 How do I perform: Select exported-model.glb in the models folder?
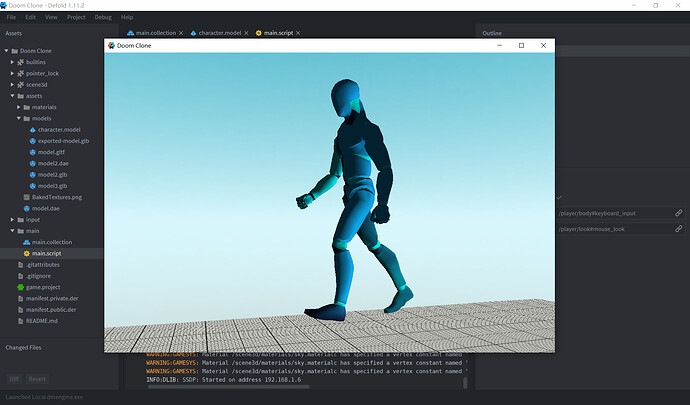(x=64, y=141)
